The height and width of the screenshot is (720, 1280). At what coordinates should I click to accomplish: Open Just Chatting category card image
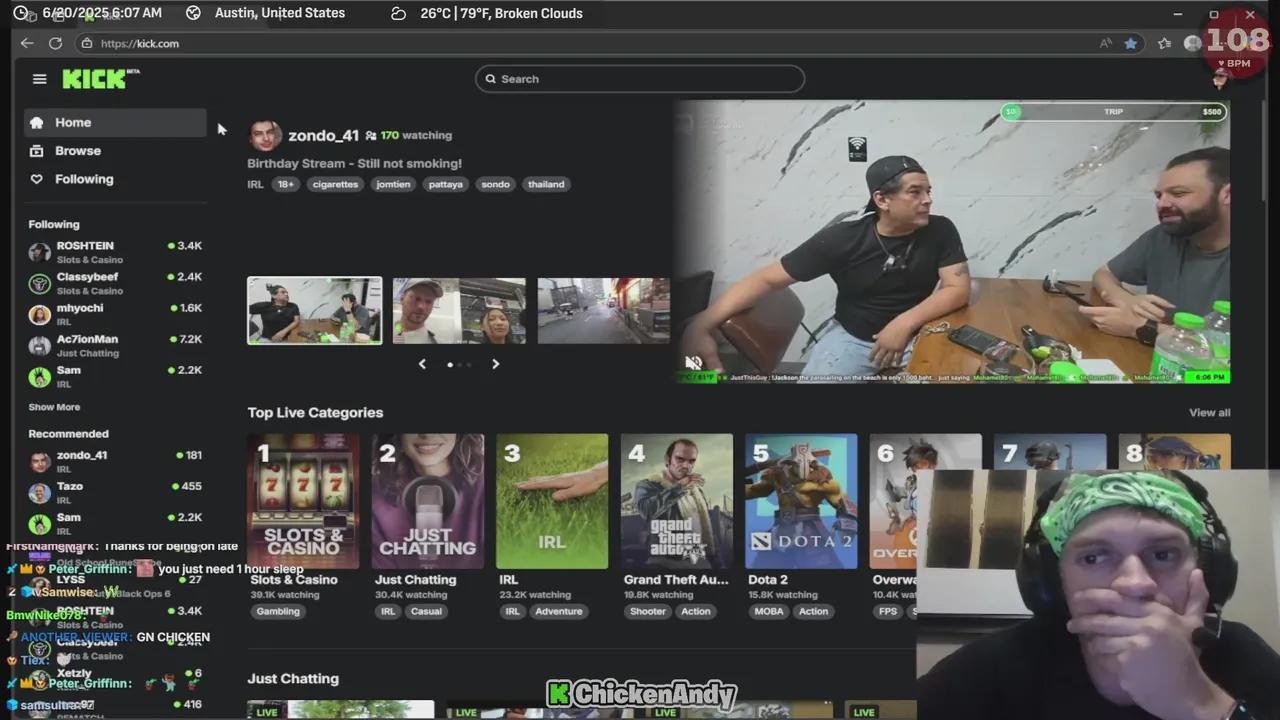tap(428, 501)
